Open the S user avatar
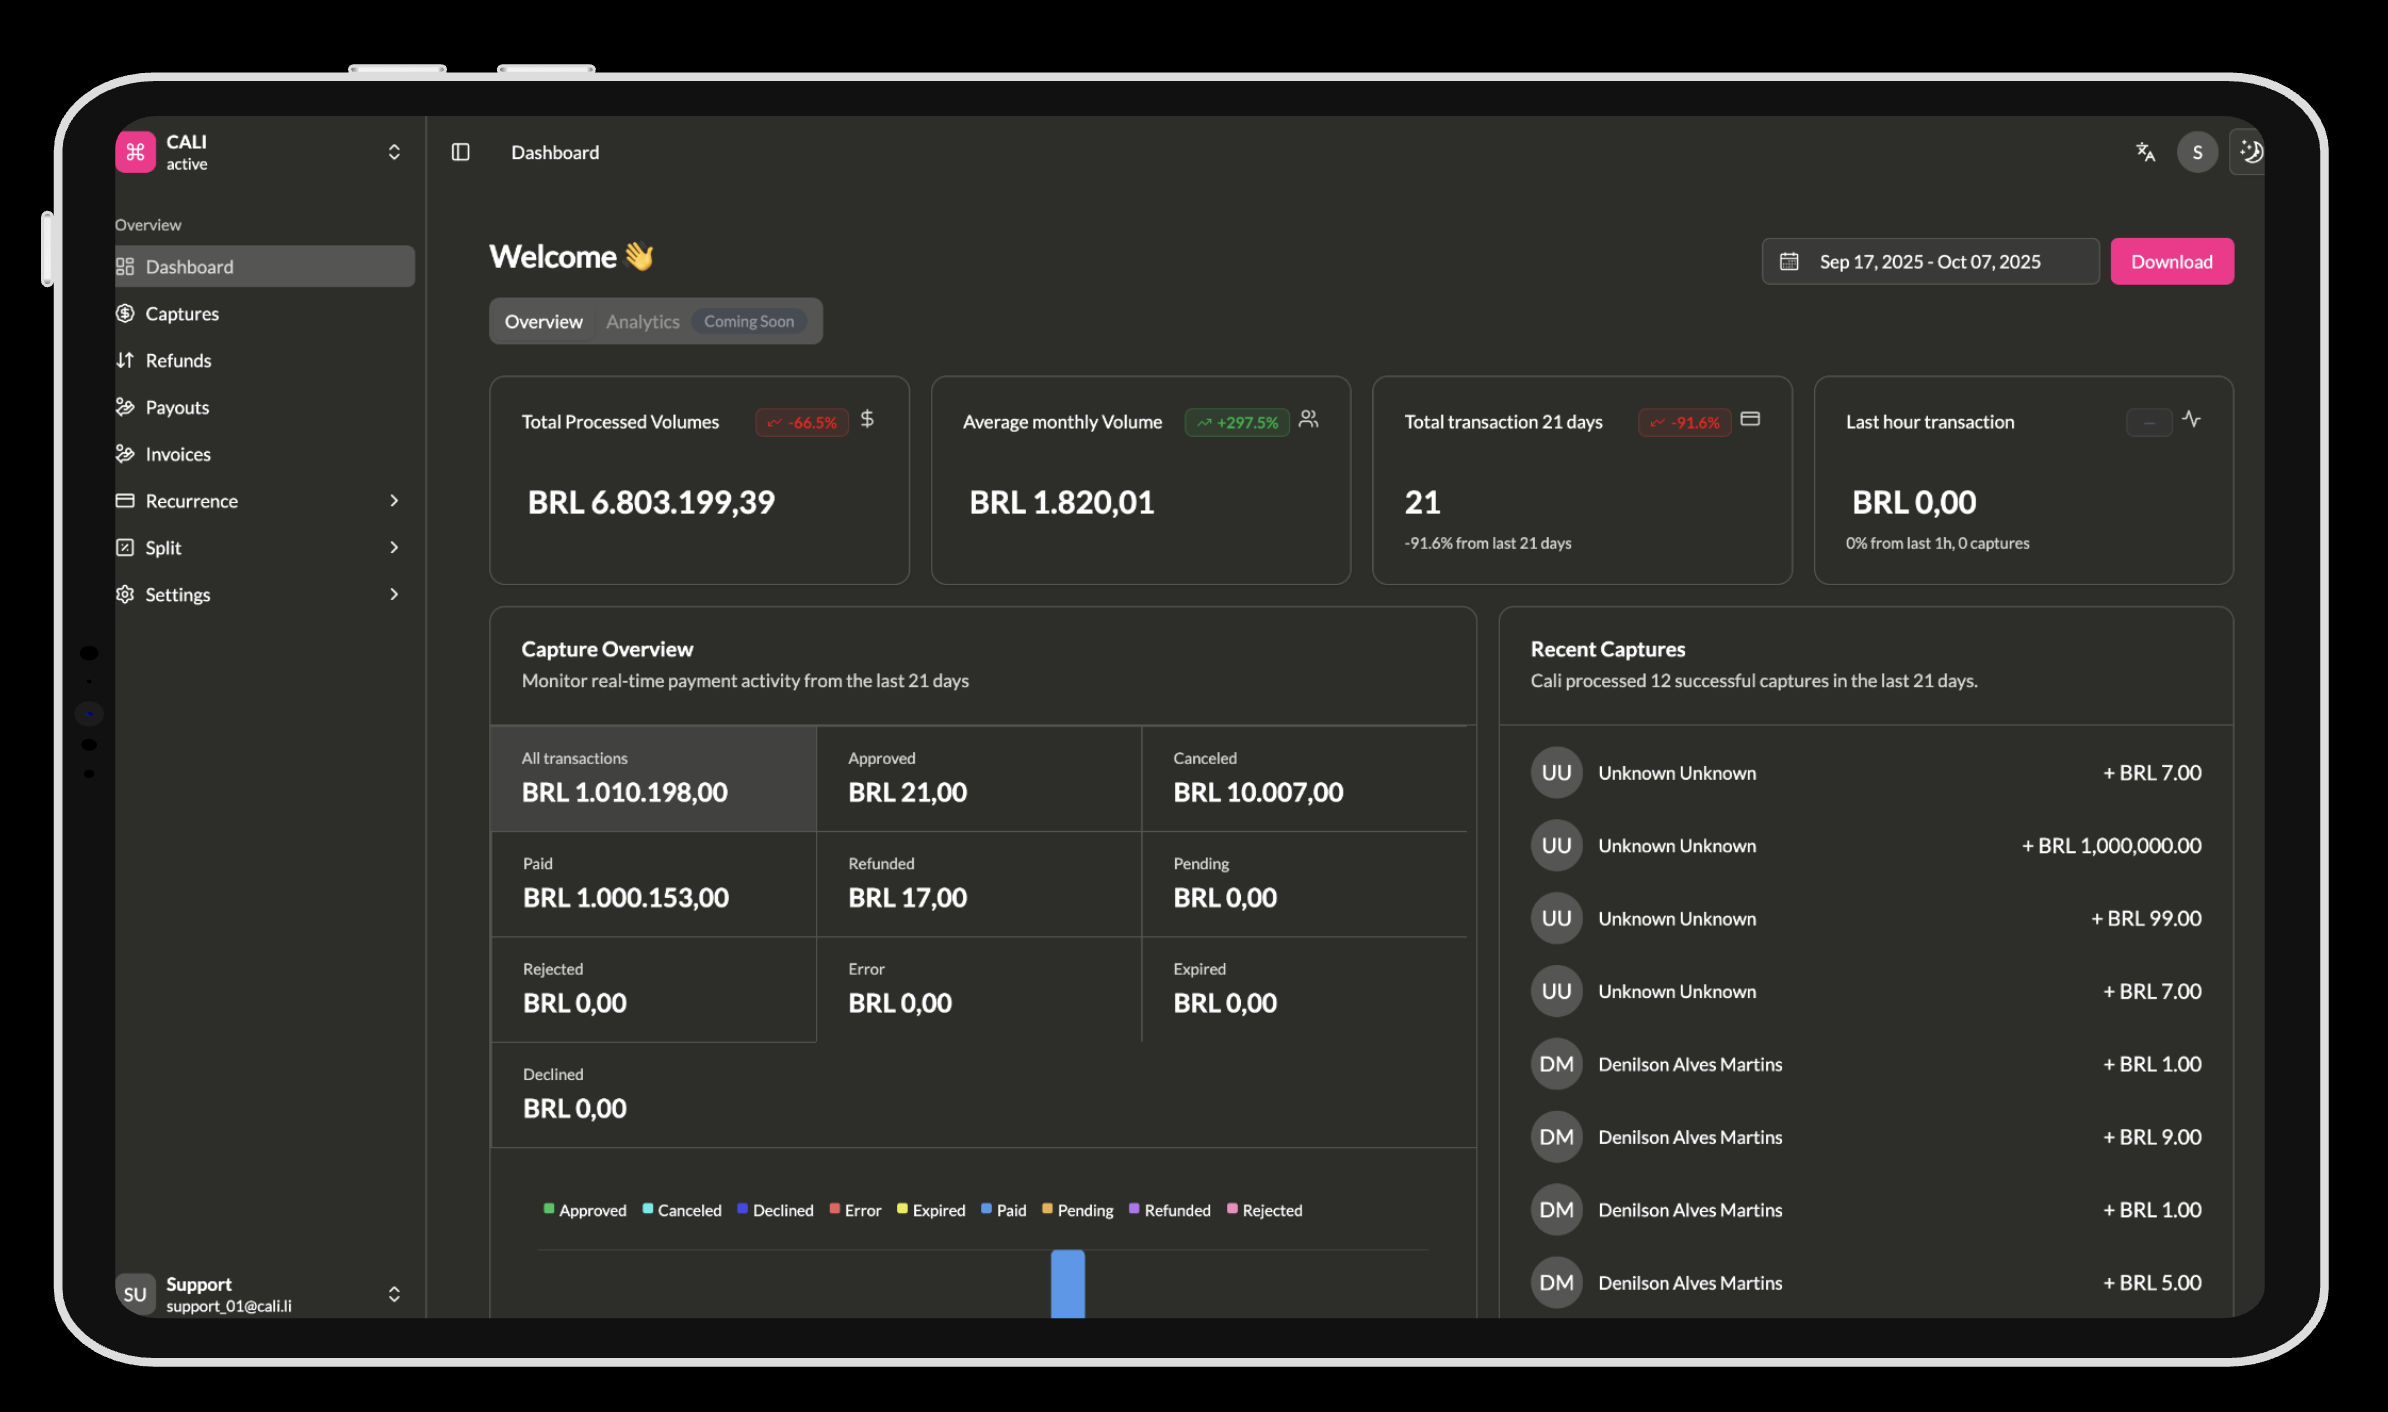This screenshot has width=2388, height=1412. 2197,152
